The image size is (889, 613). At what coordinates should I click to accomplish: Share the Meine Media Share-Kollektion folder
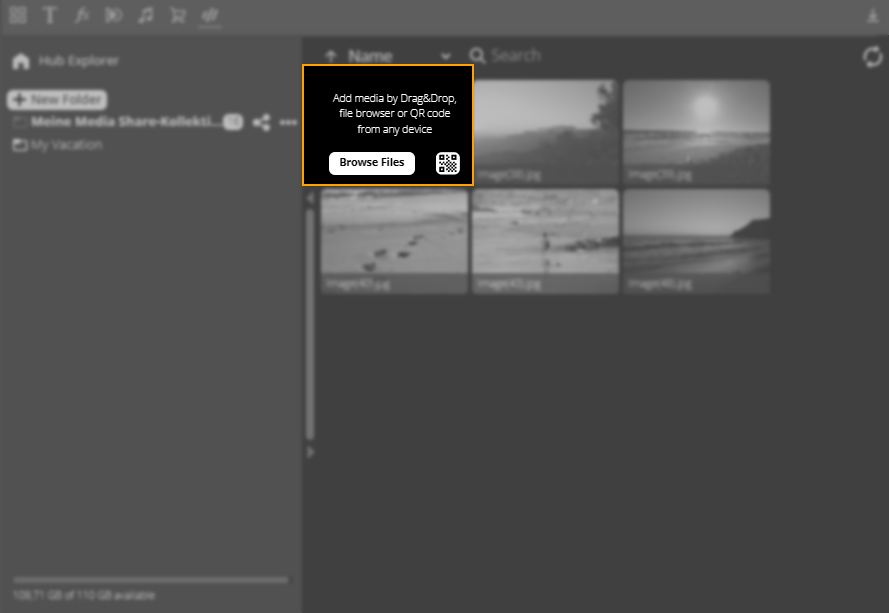pyautogui.click(x=261, y=122)
